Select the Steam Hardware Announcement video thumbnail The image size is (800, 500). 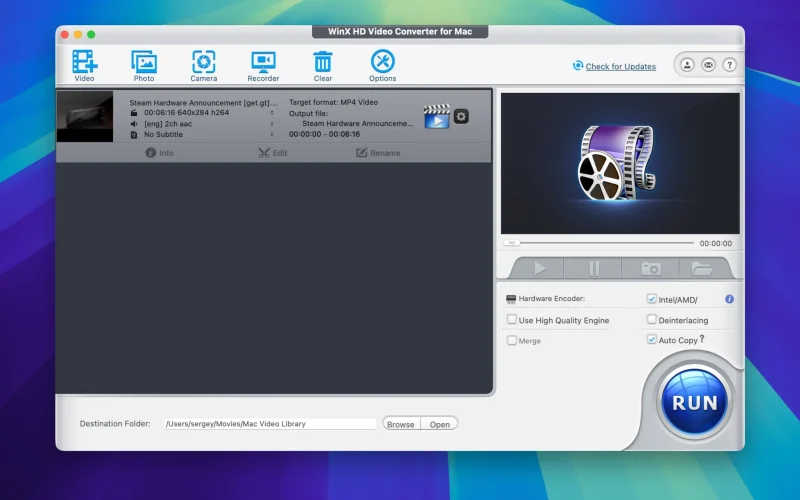point(85,116)
